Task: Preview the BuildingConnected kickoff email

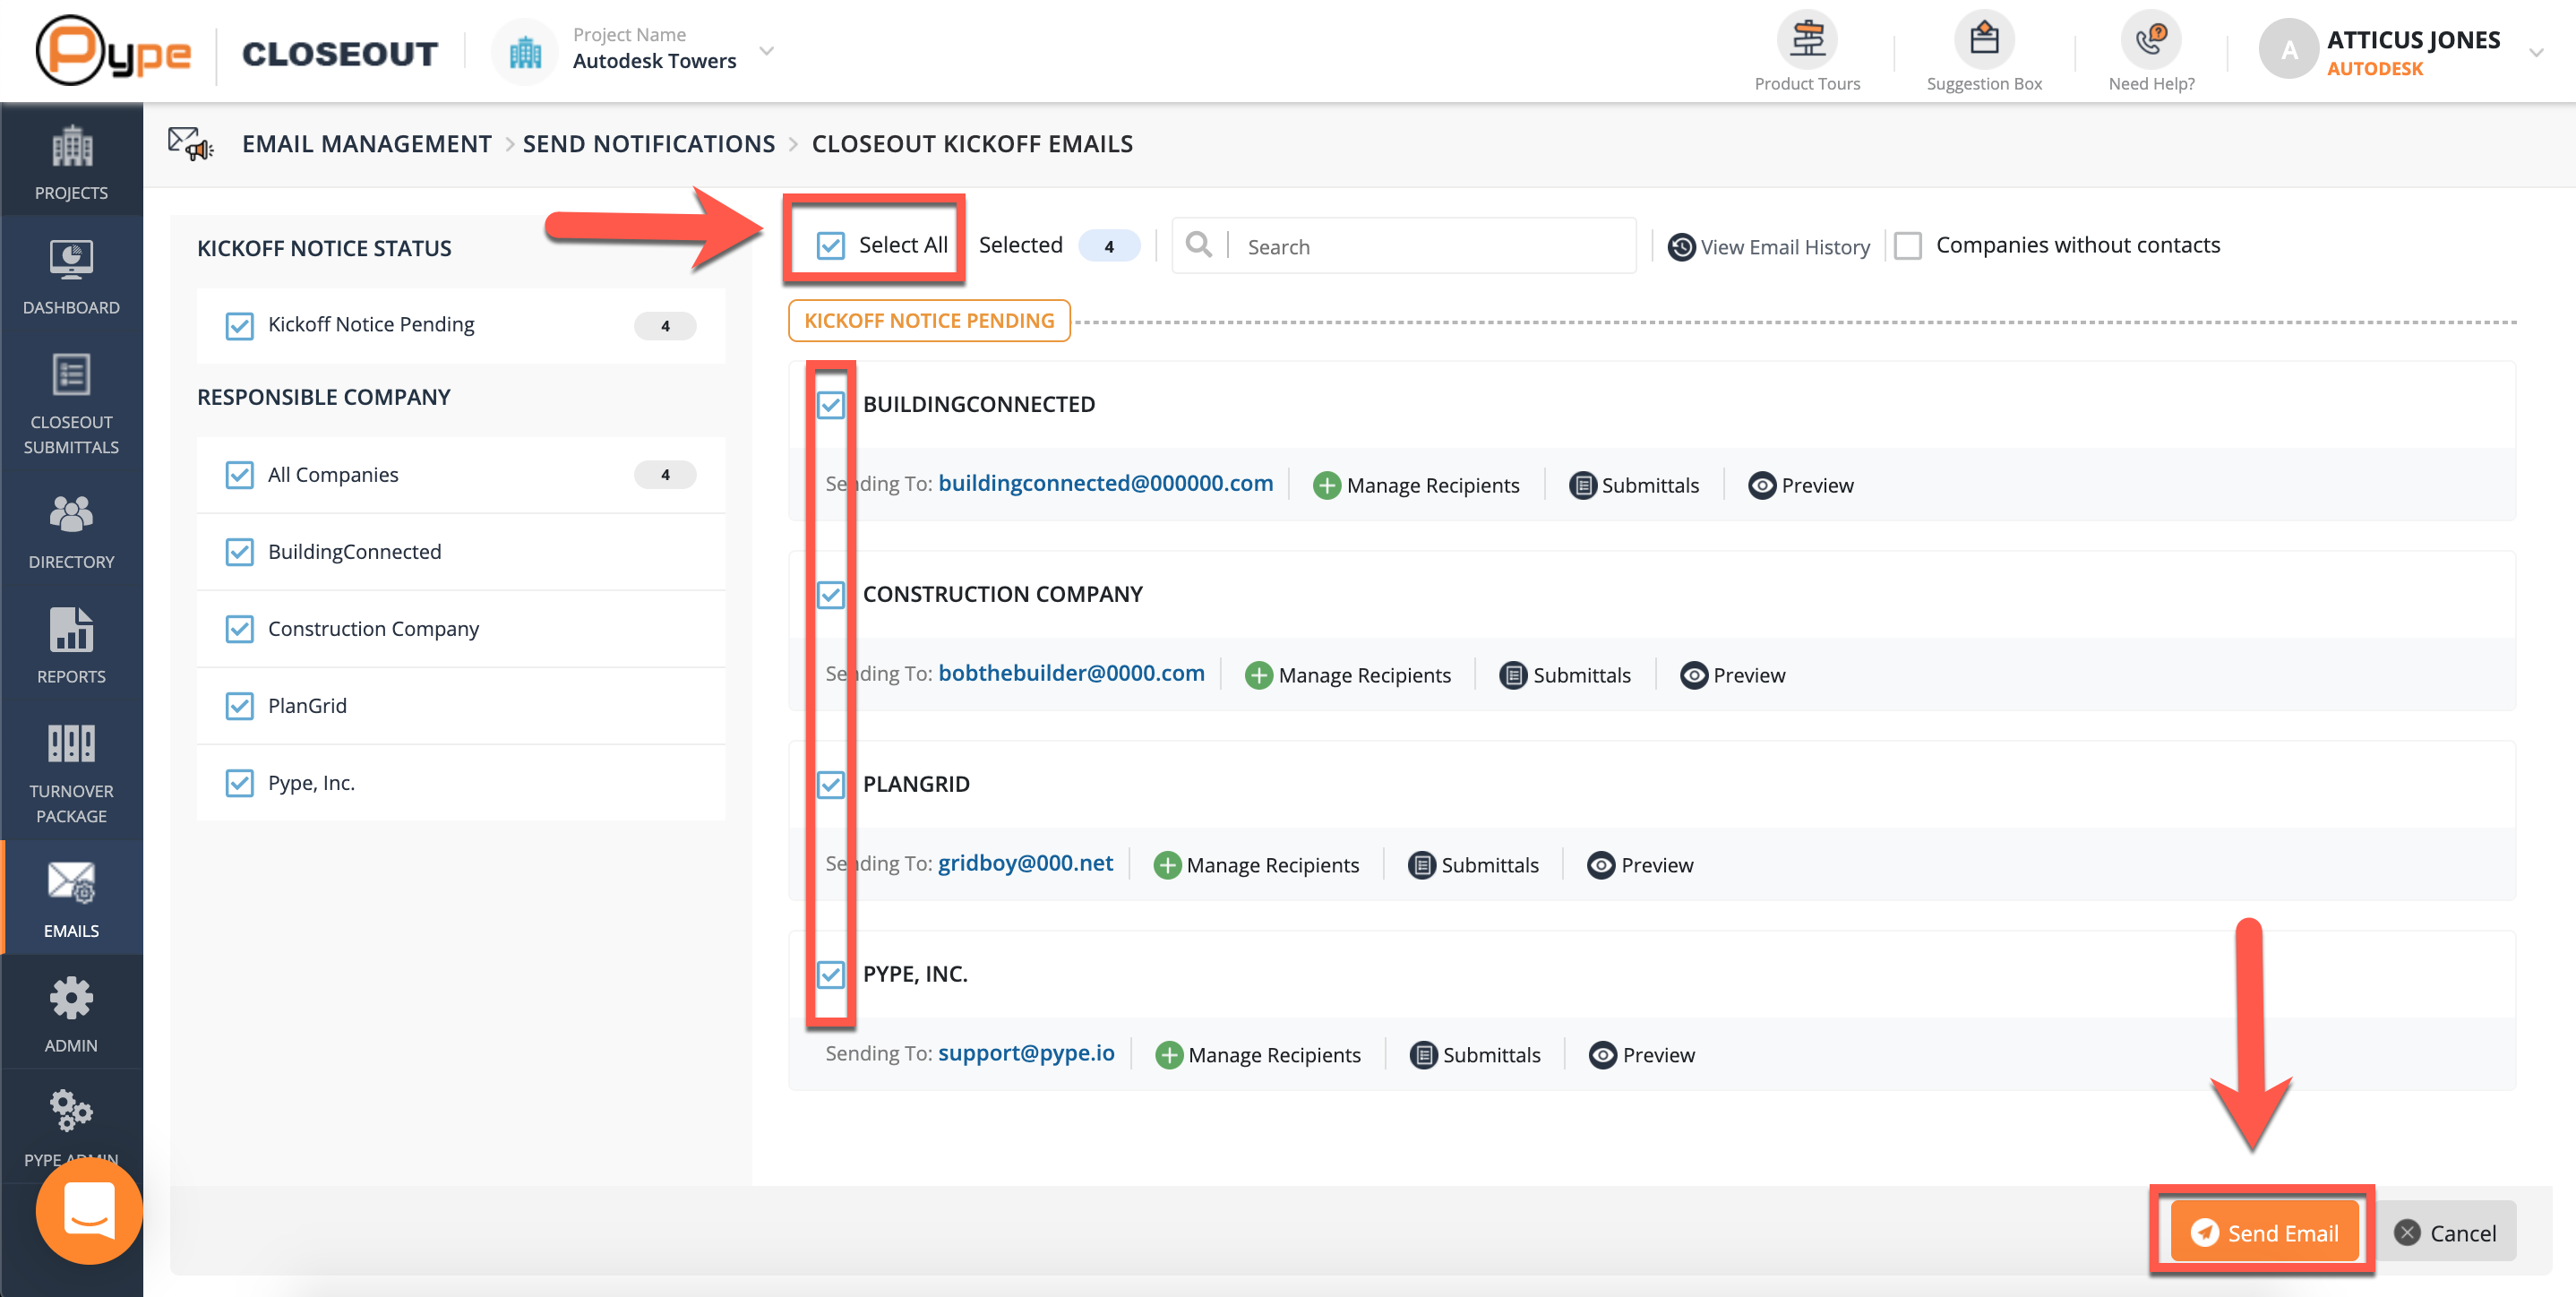Action: (1801, 485)
